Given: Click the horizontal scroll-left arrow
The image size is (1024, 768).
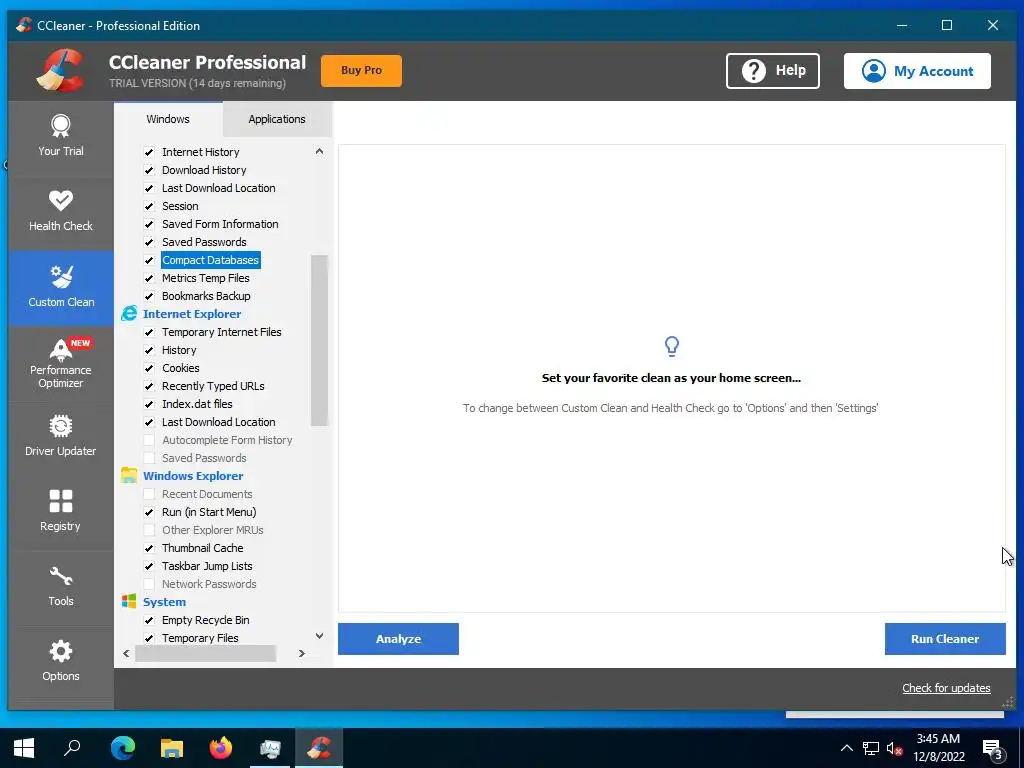Looking at the screenshot, I should click(x=126, y=653).
